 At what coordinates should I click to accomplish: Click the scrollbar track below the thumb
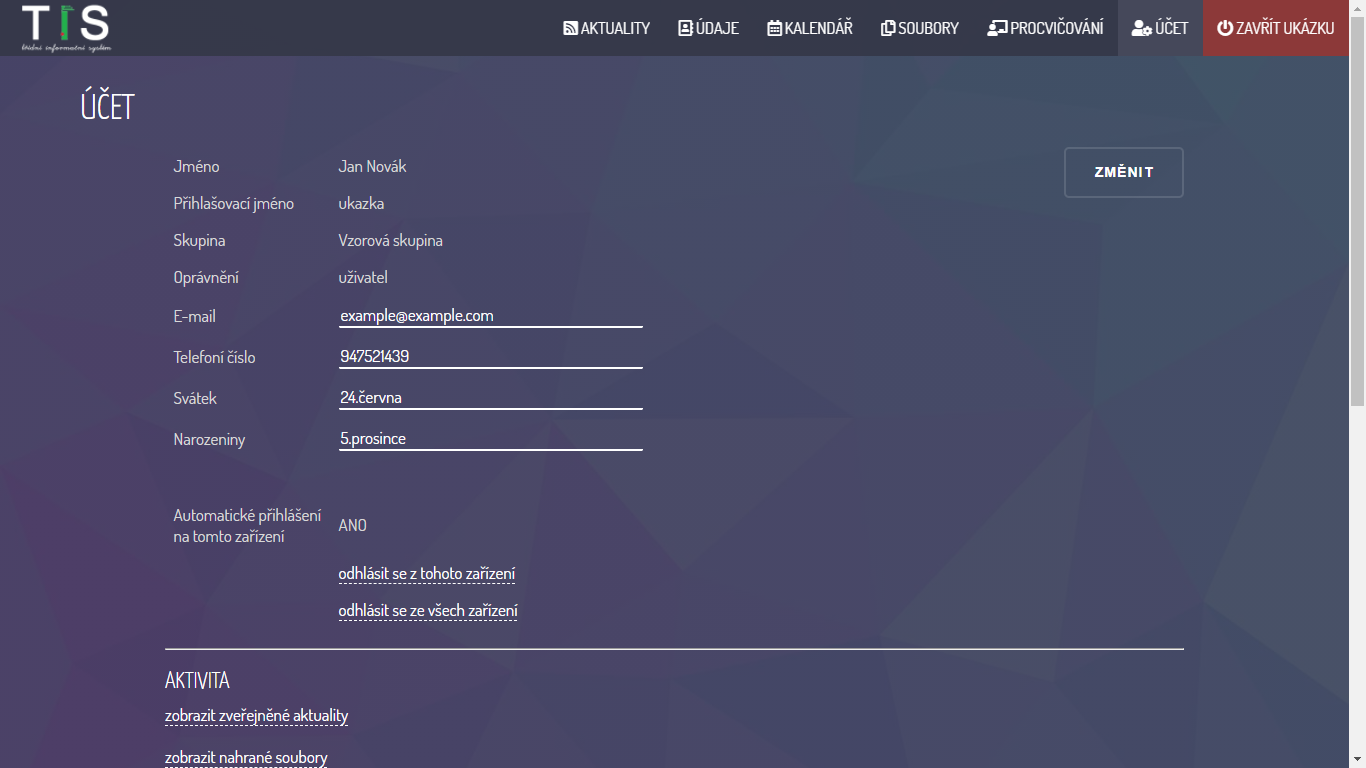(x=1357, y=580)
